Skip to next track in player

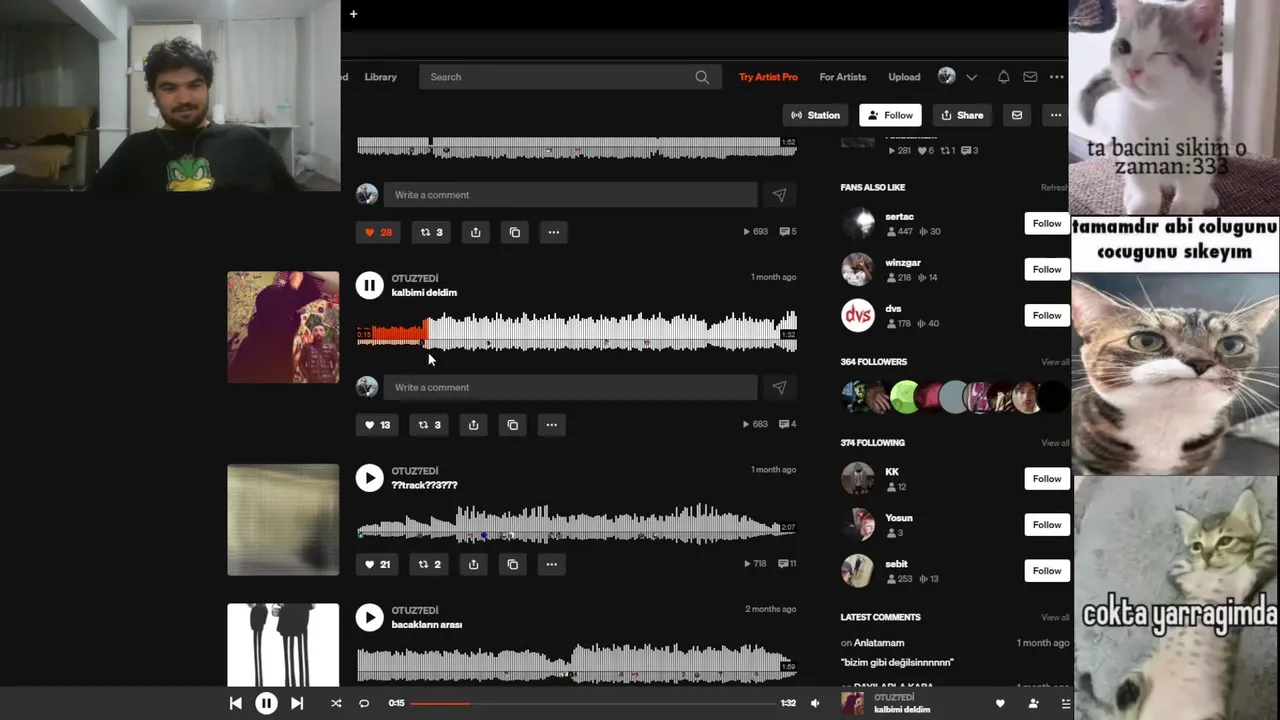coord(297,703)
